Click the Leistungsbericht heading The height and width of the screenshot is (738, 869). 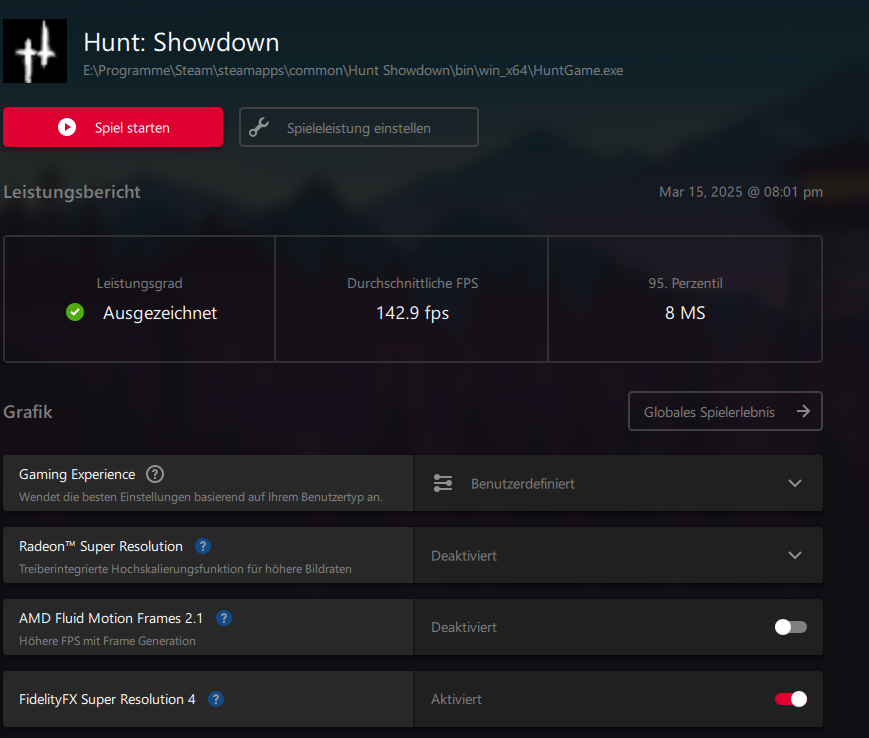click(72, 192)
